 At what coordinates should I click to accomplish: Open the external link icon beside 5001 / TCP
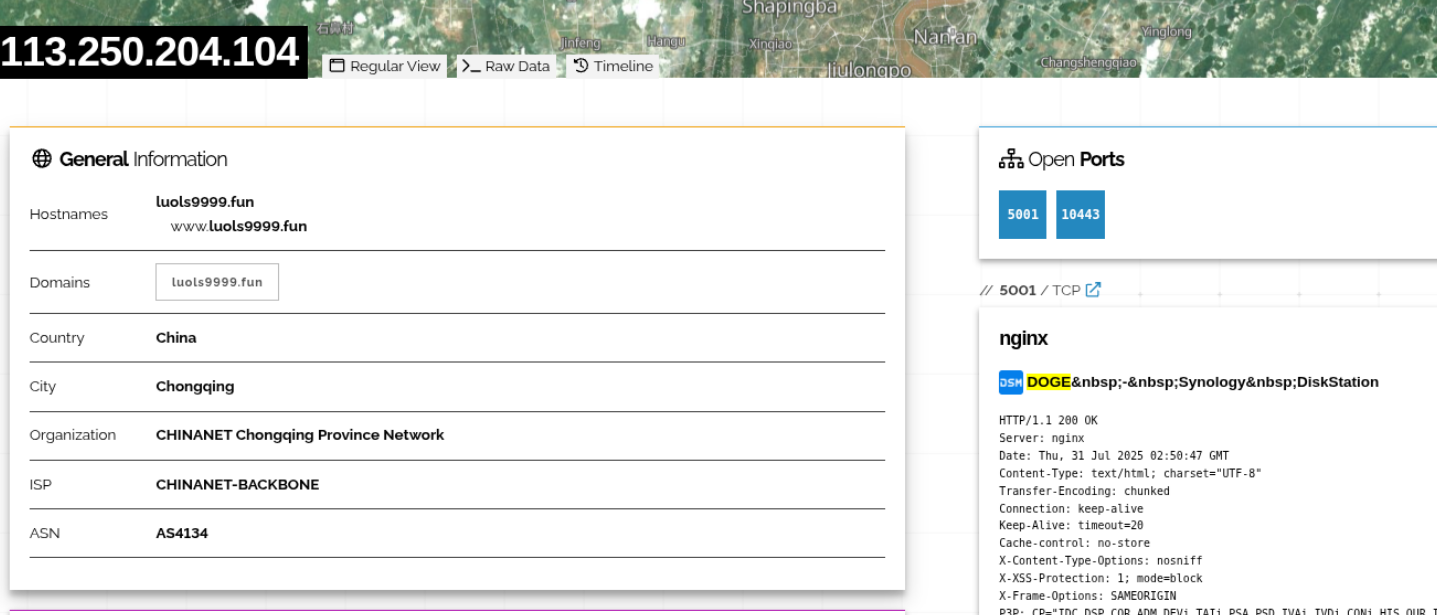[x=1093, y=290]
